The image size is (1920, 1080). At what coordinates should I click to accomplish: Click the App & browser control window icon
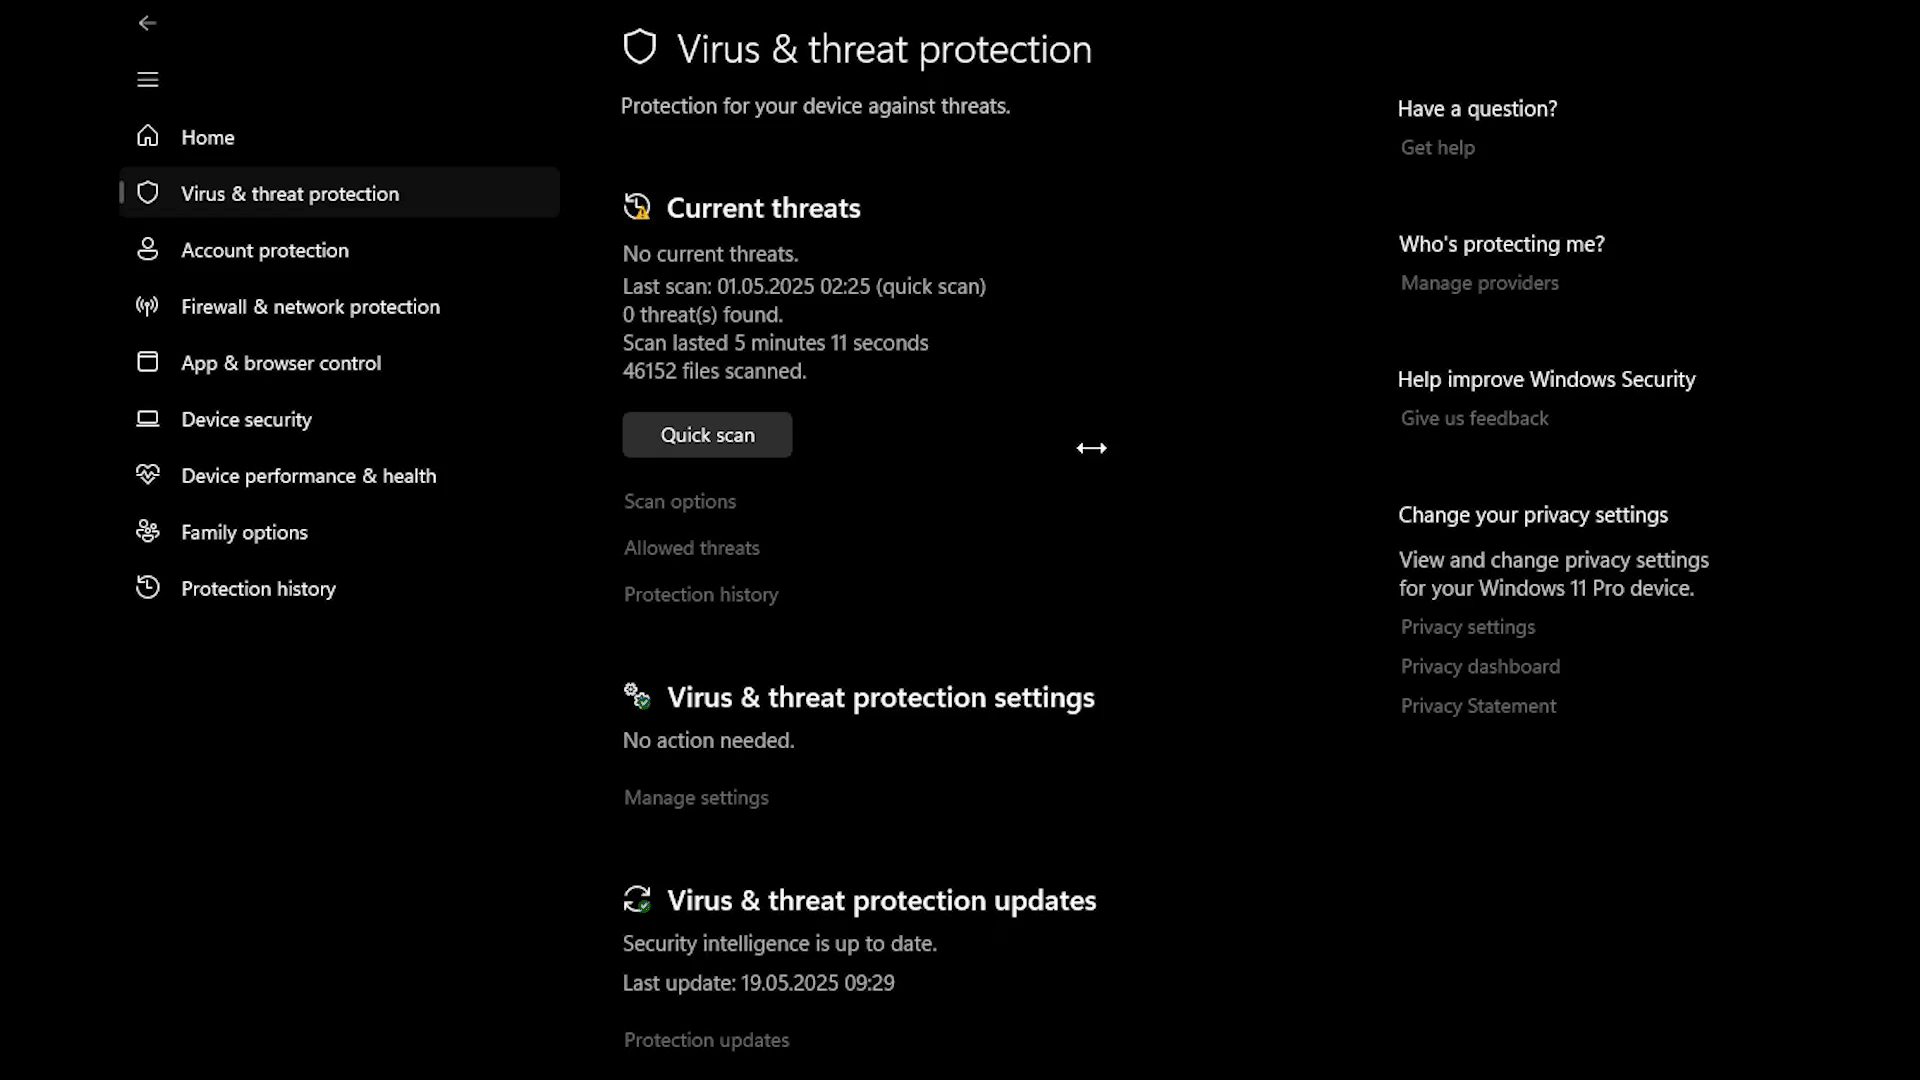[x=147, y=362]
